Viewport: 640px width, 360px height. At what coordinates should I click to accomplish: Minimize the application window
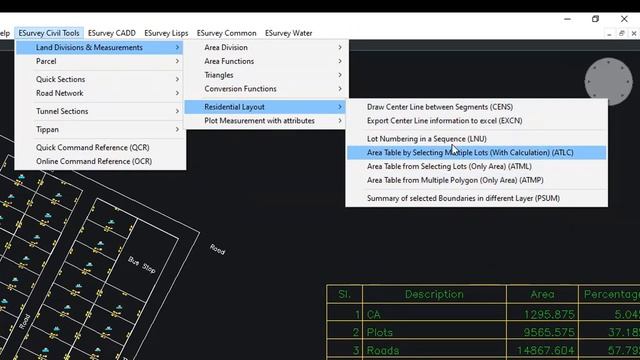point(567,19)
